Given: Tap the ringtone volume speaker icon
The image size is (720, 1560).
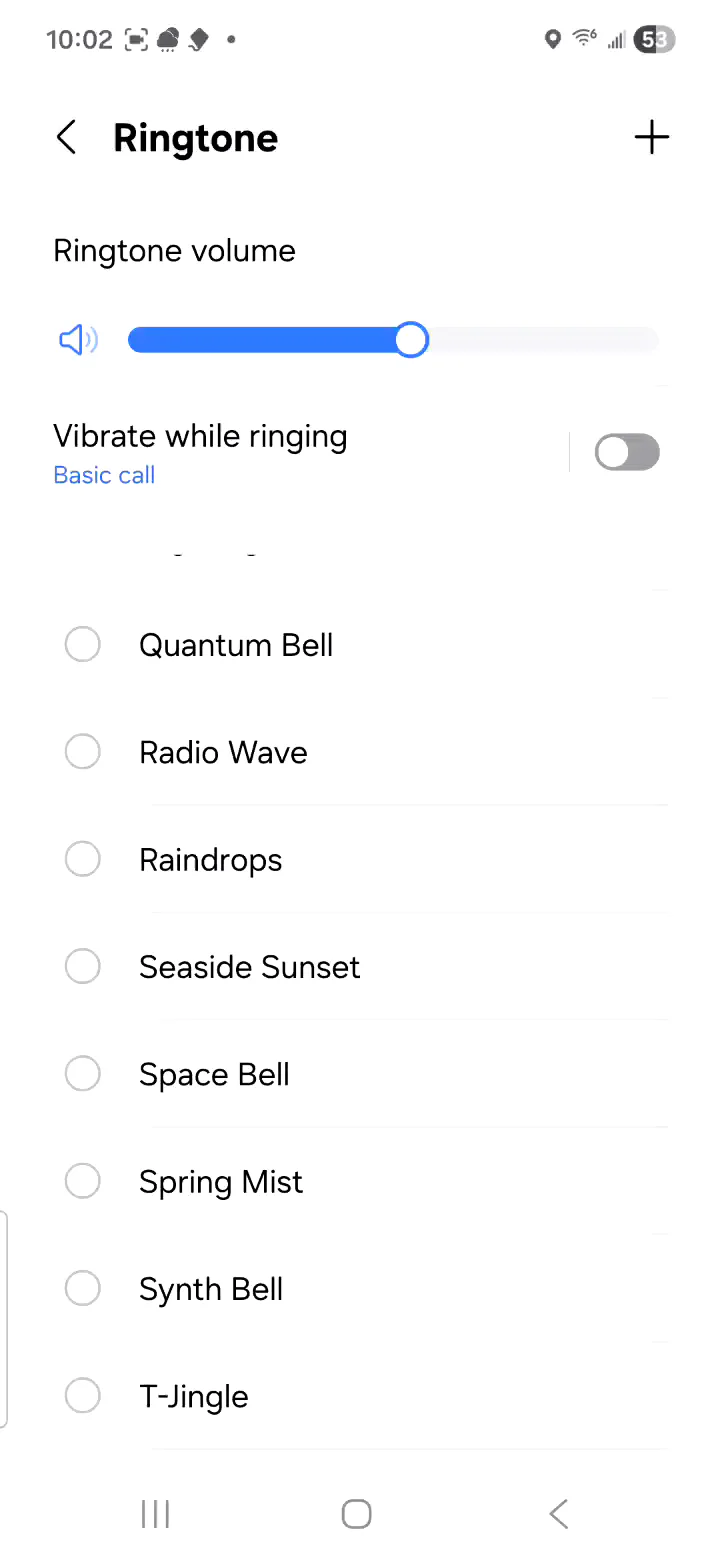Looking at the screenshot, I should (x=78, y=341).
